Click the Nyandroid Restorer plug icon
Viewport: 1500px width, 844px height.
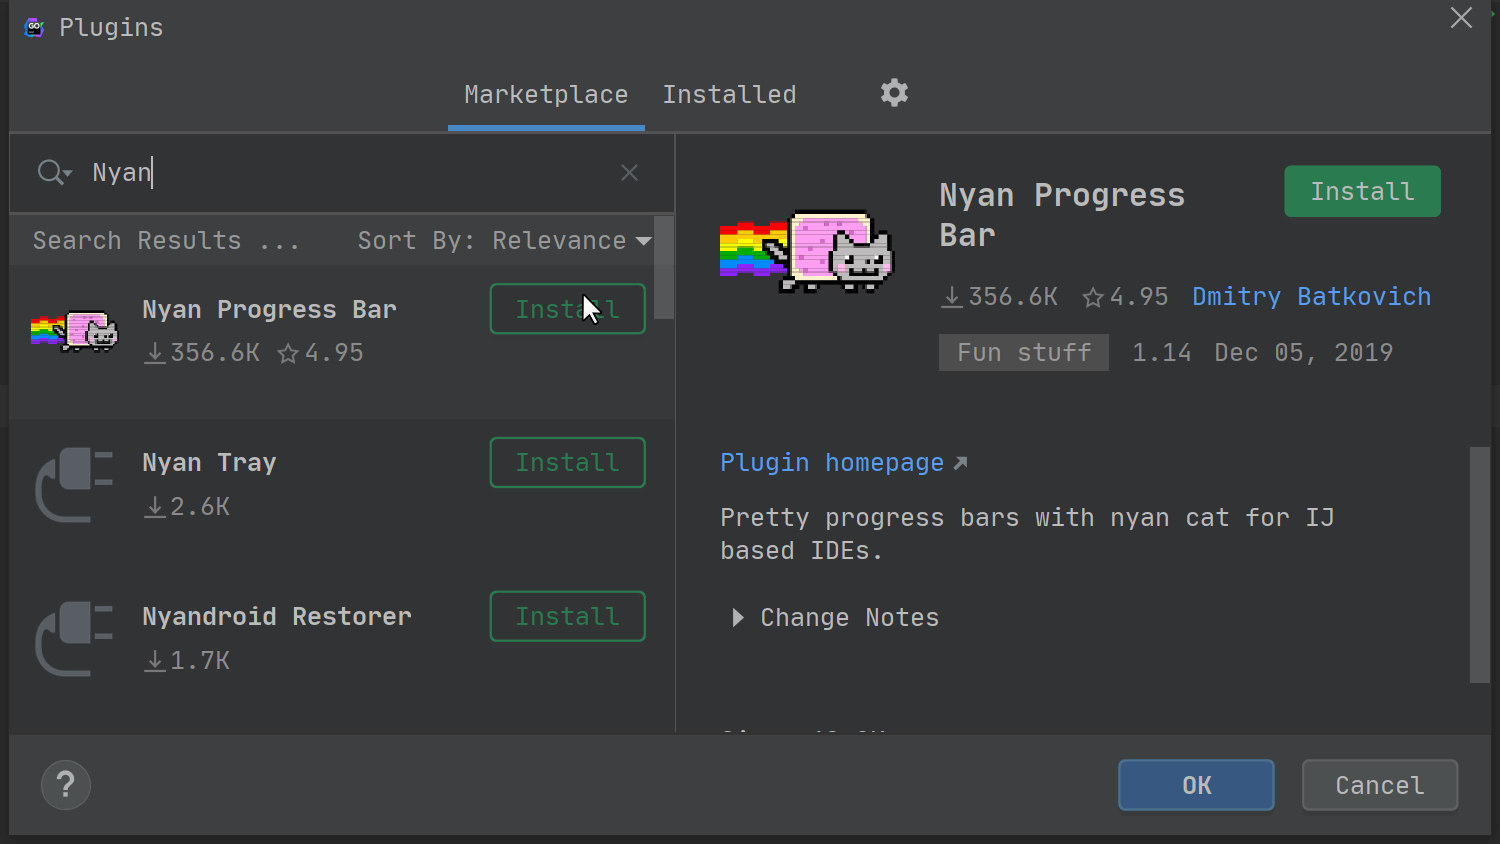75,639
